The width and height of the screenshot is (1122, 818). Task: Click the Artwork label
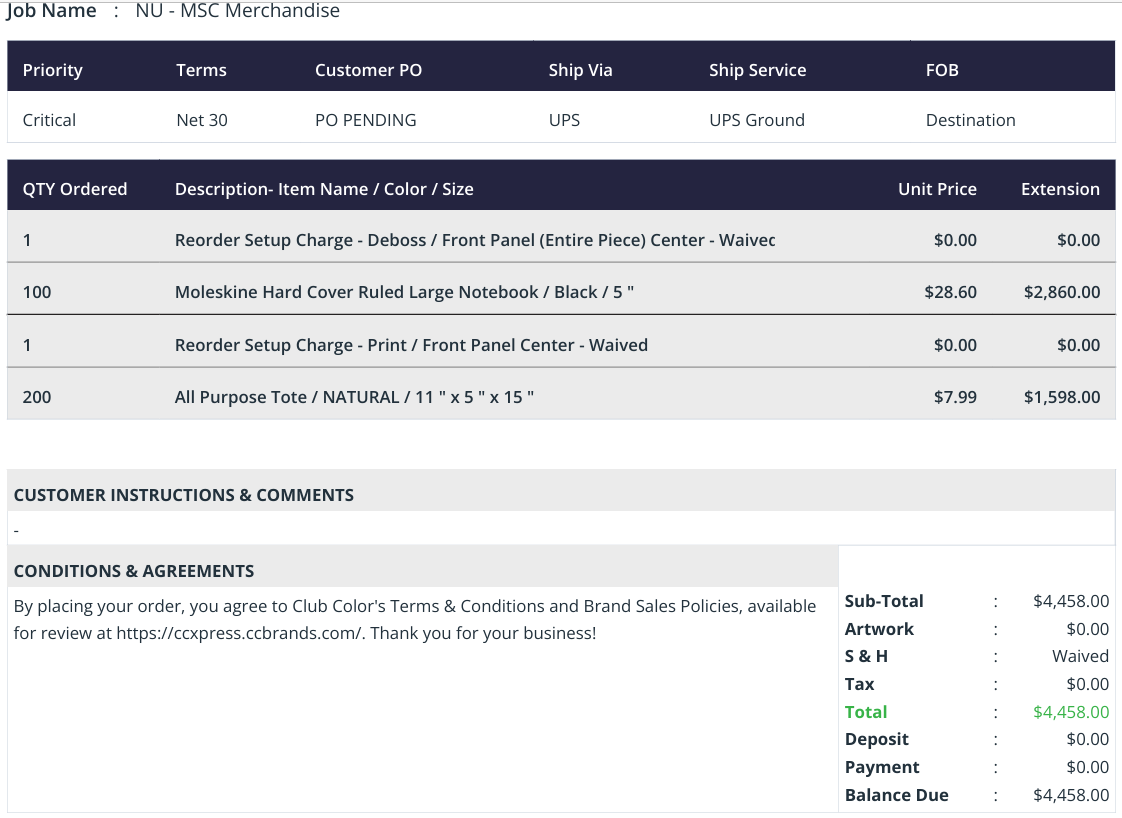click(x=879, y=629)
